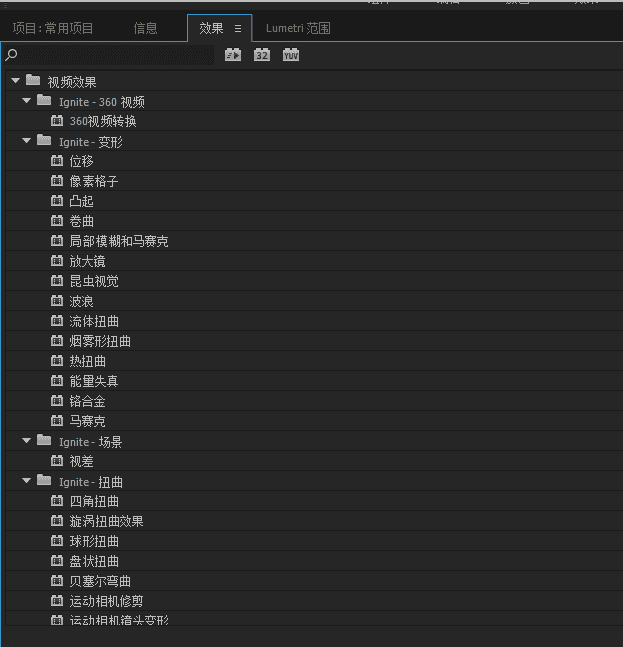Select the 贝塞尔弯曲 effect
623x647 pixels.
coord(100,581)
